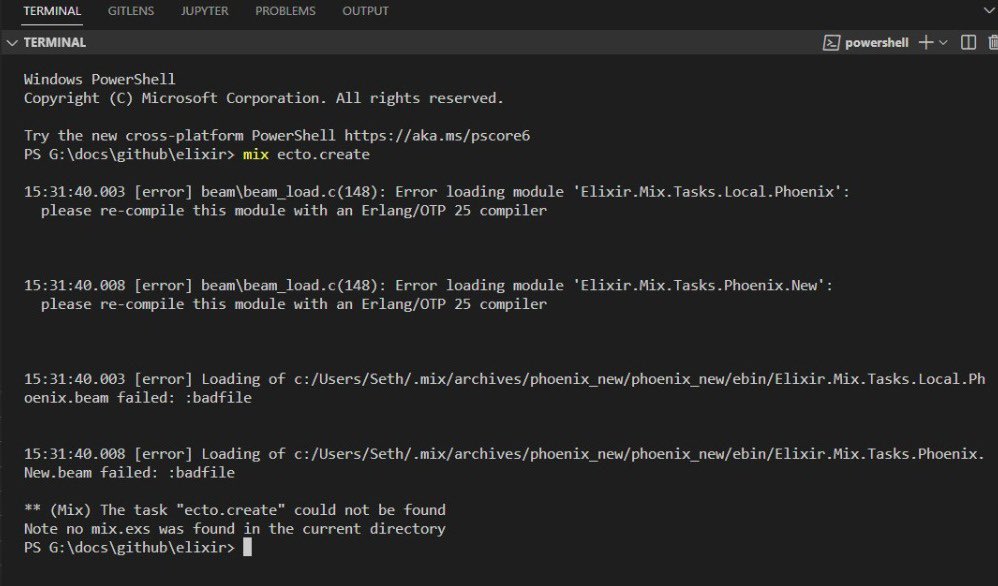Switch to the TERMINAL tab
This screenshot has height=586, width=998.
click(x=52, y=11)
